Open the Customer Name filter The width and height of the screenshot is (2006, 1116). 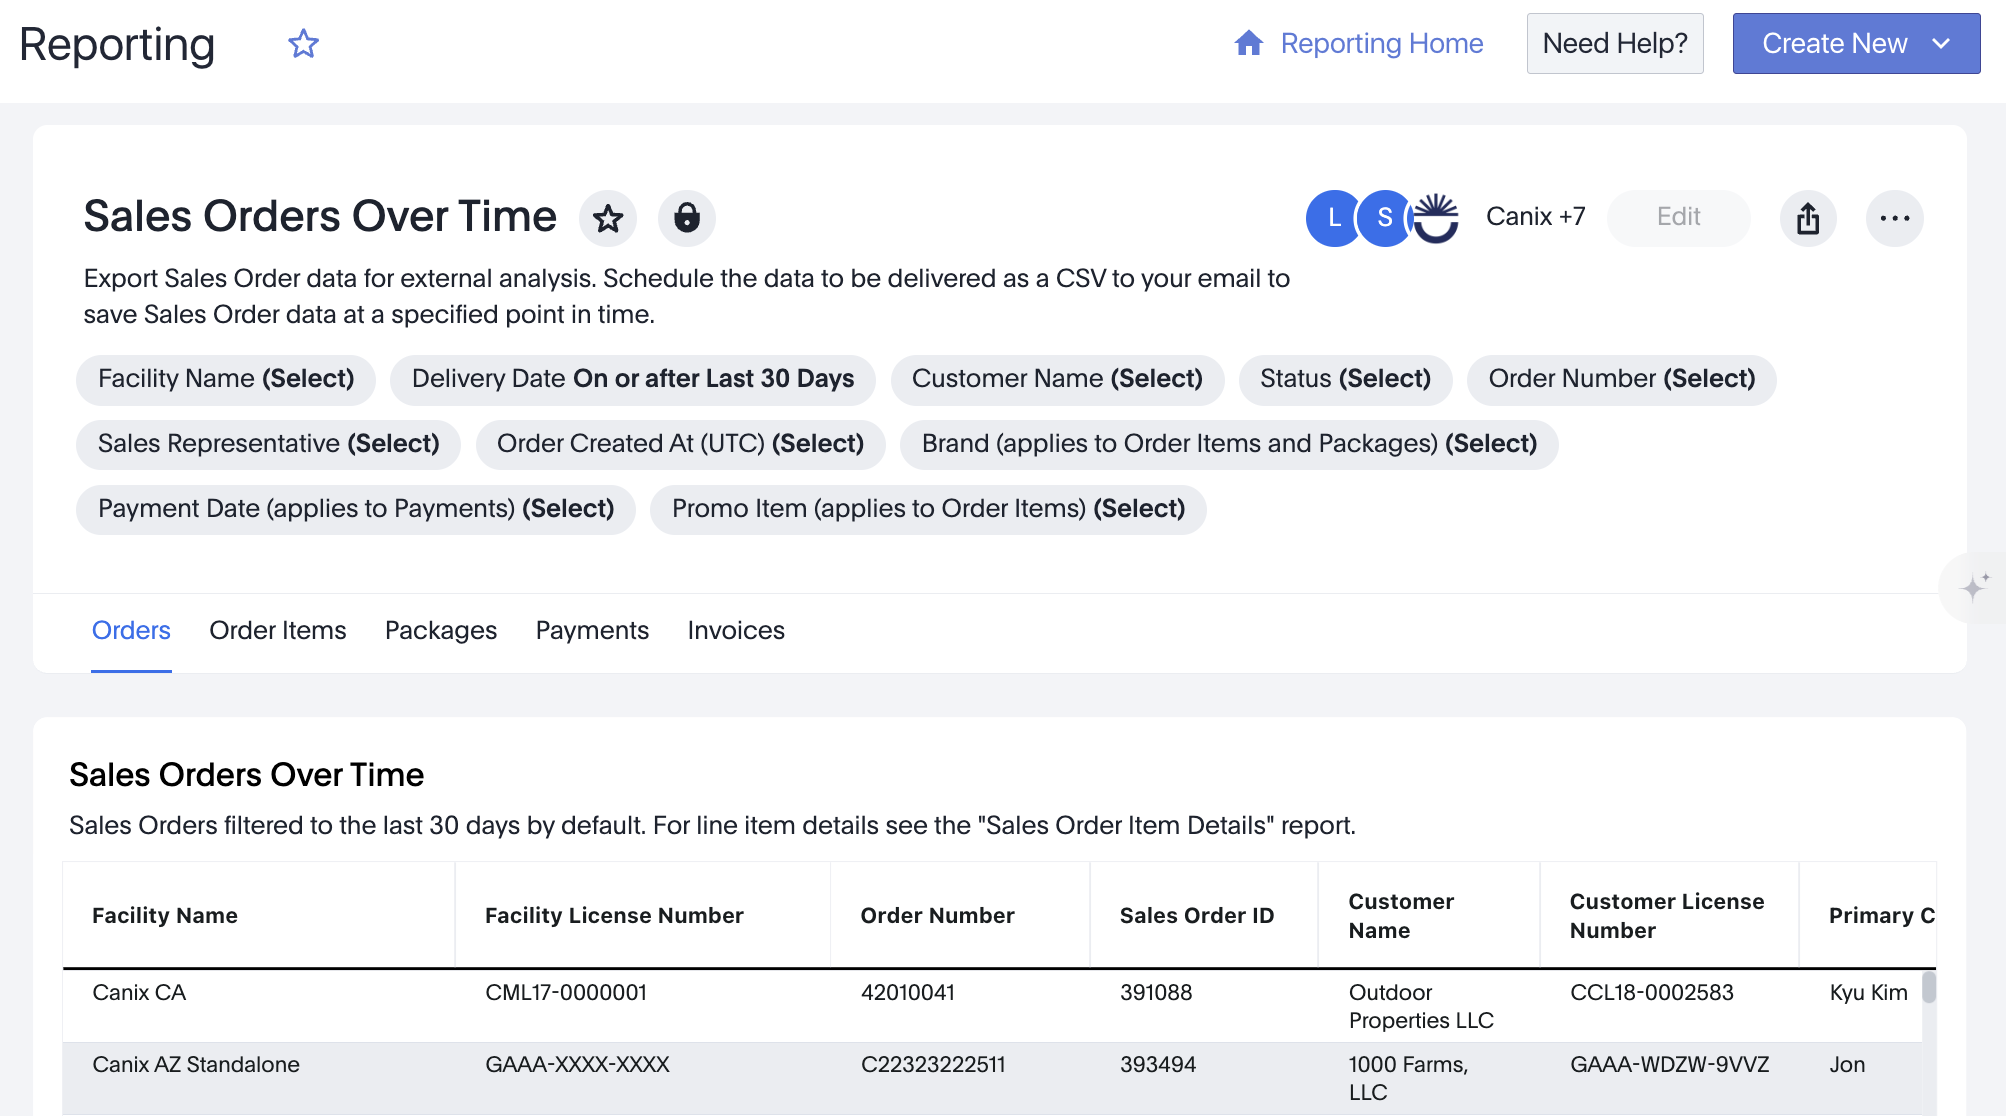pyautogui.click(x=1056, y=379)
